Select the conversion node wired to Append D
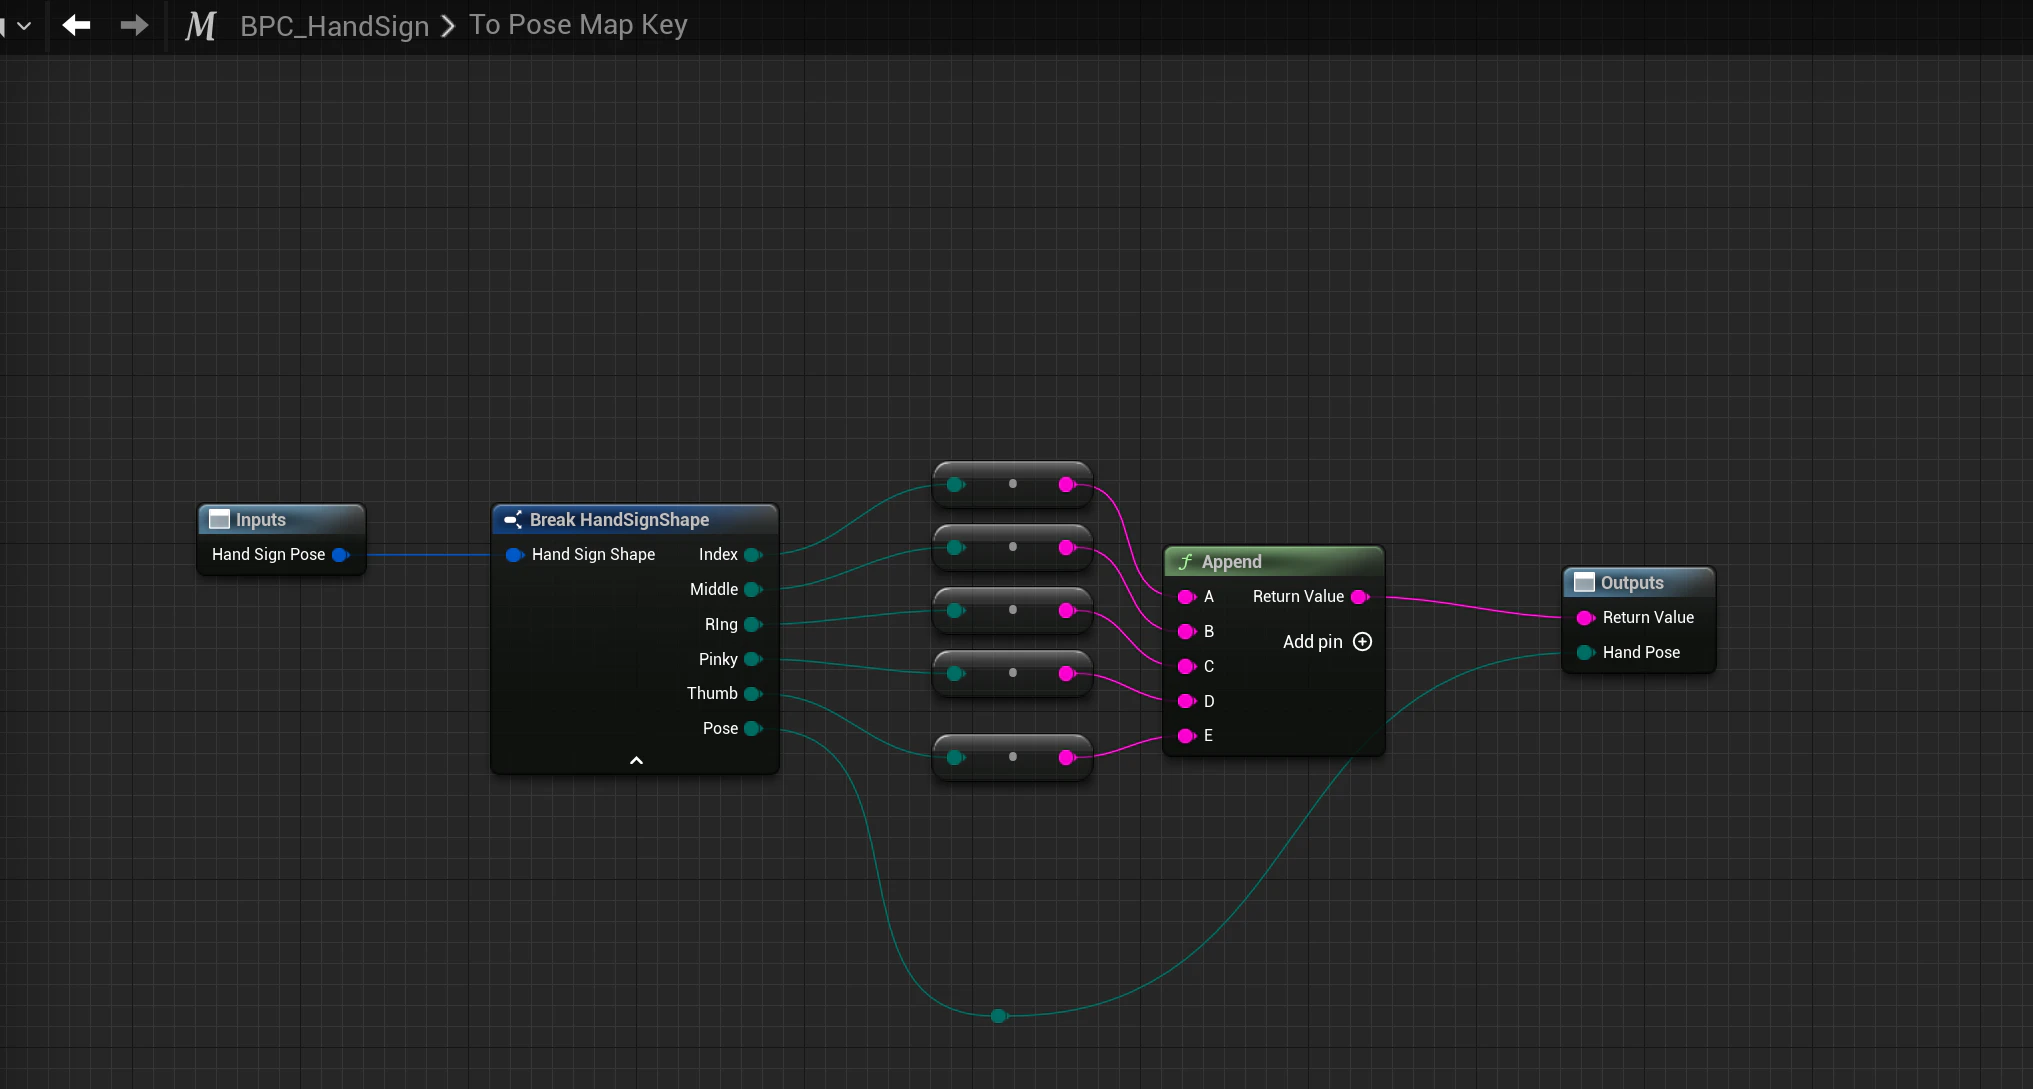 (x=1012, y=674)
